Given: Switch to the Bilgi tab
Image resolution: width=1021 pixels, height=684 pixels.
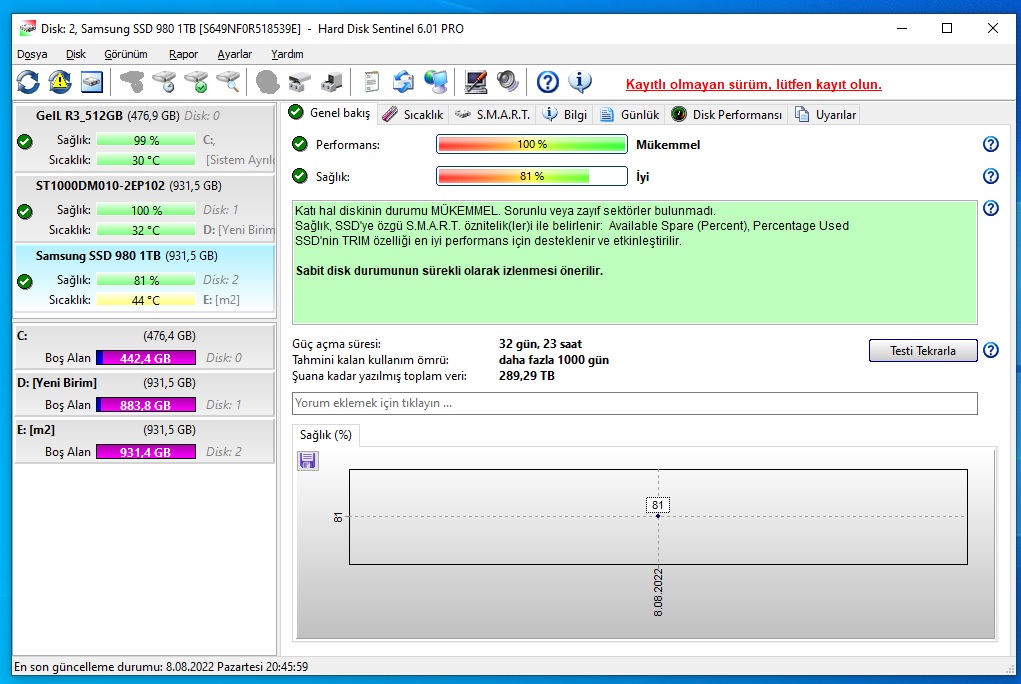Looking at the screenshot, I should [x=565, y=115].
